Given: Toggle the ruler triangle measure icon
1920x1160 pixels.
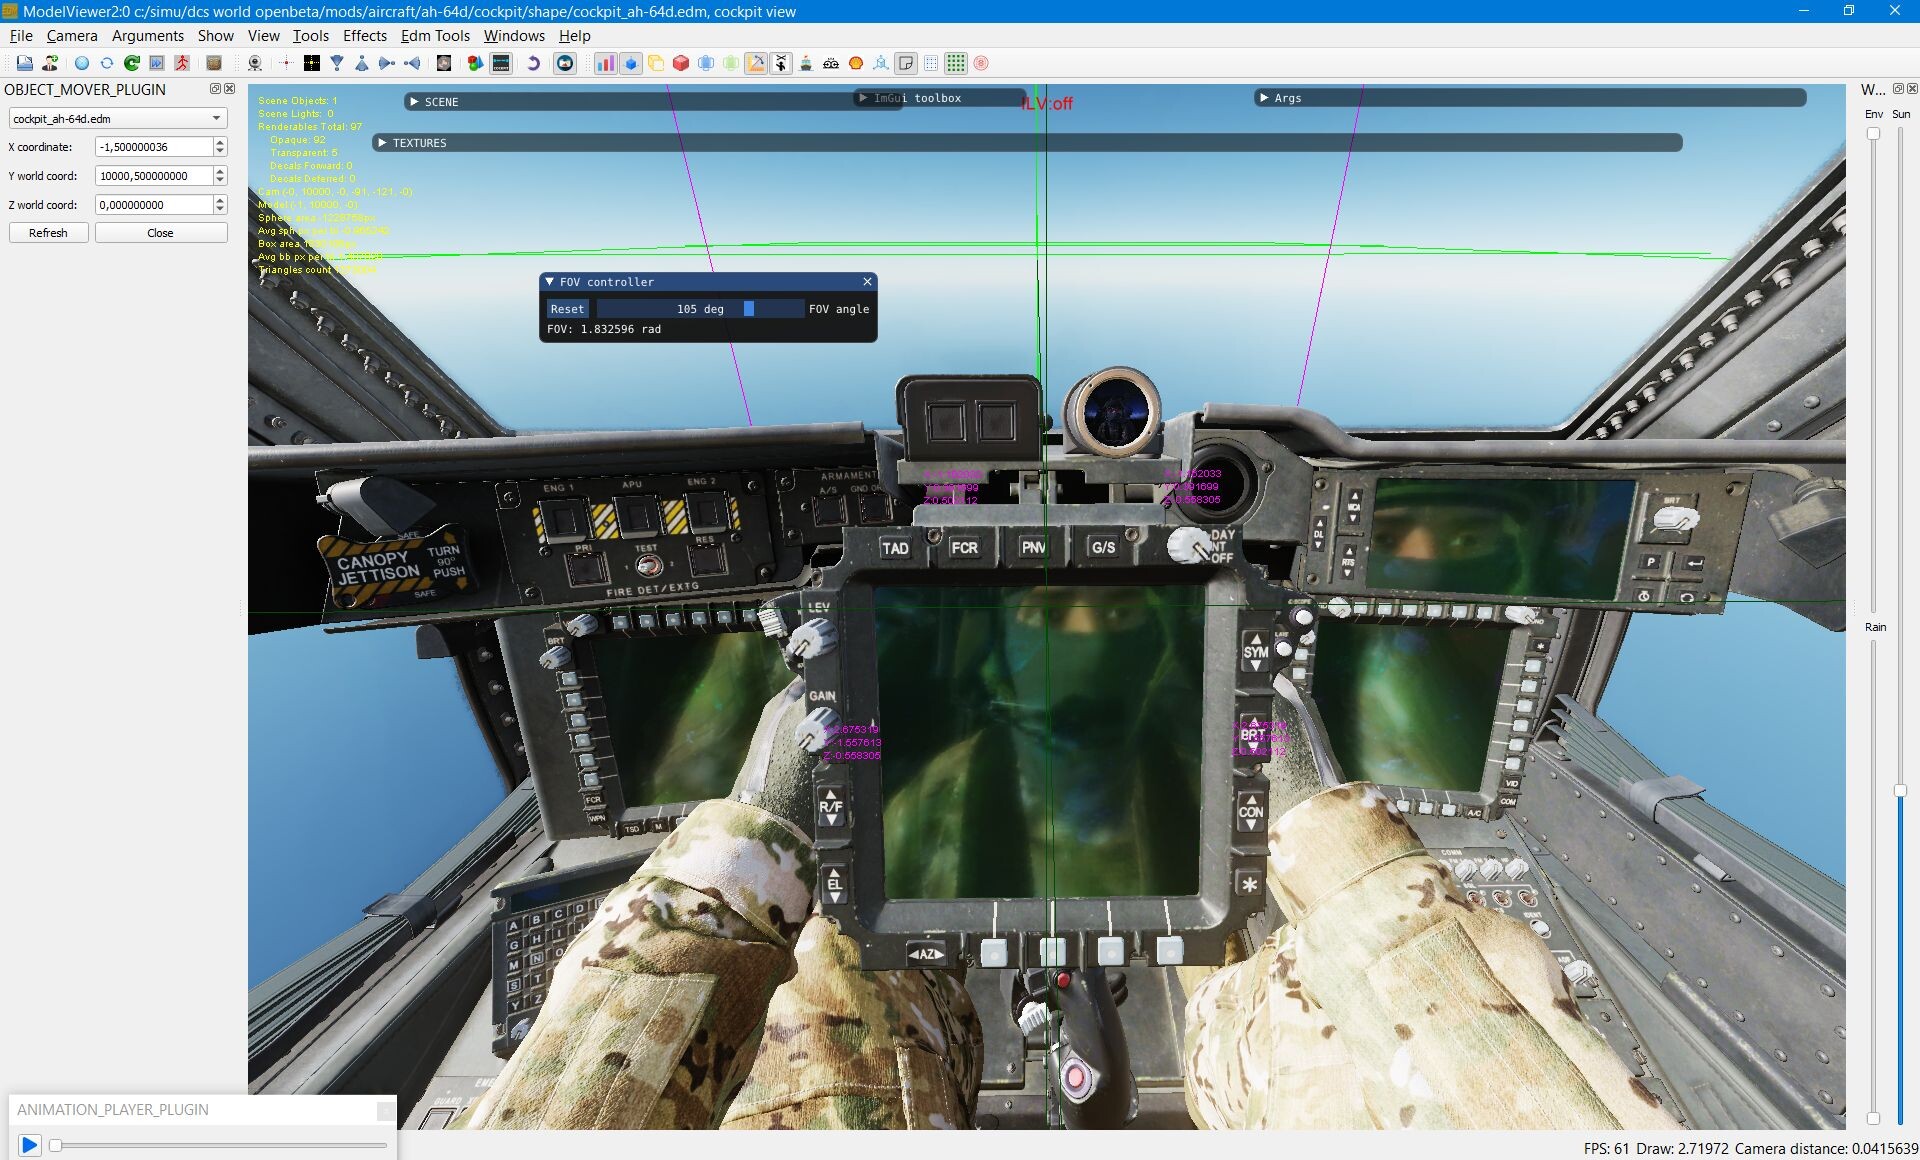Looking at the screenshot, I should click(756, 63).
